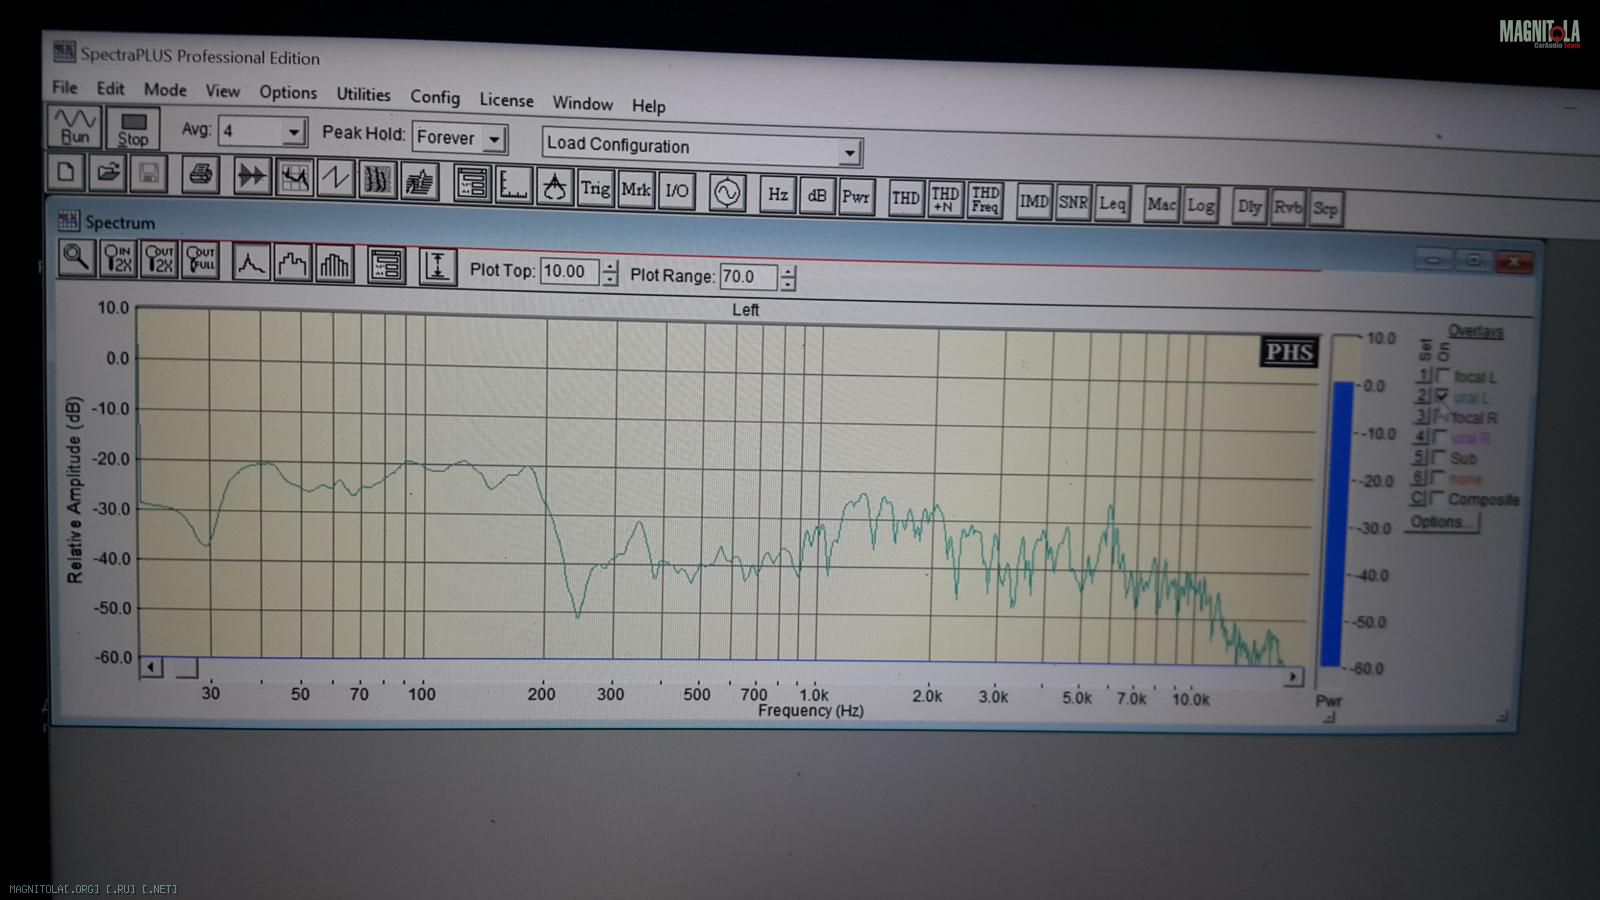1600x900 pixels.
Task: Open the Utilities menu
Action: (x=363, y=94)
